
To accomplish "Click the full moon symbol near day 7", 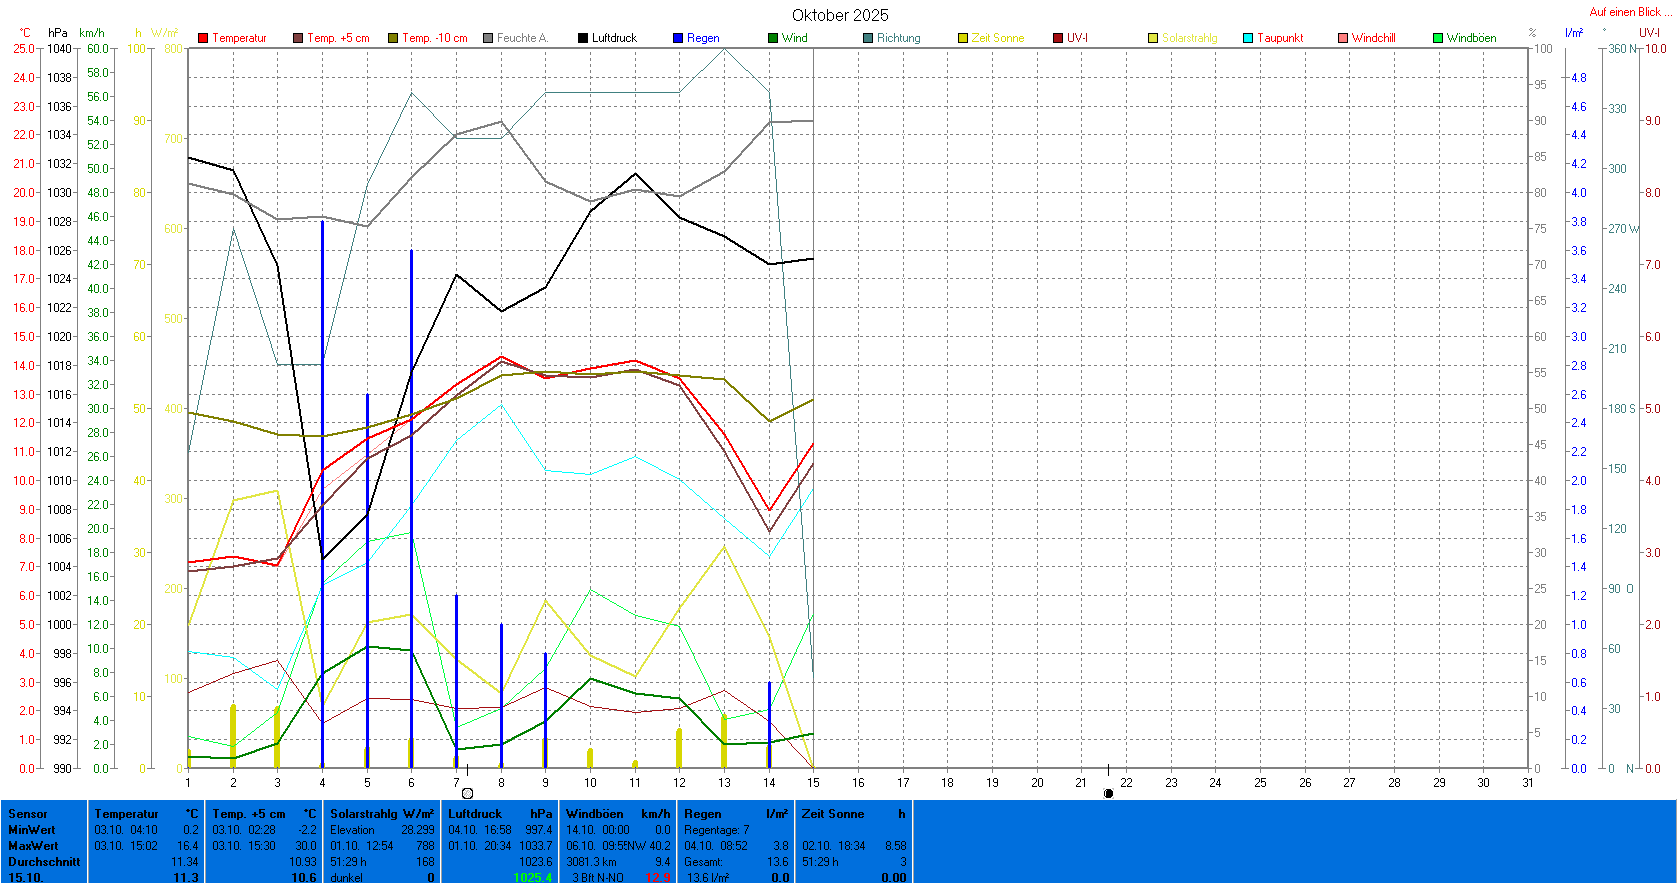I will pyautogui.click(x=467, y=793).
